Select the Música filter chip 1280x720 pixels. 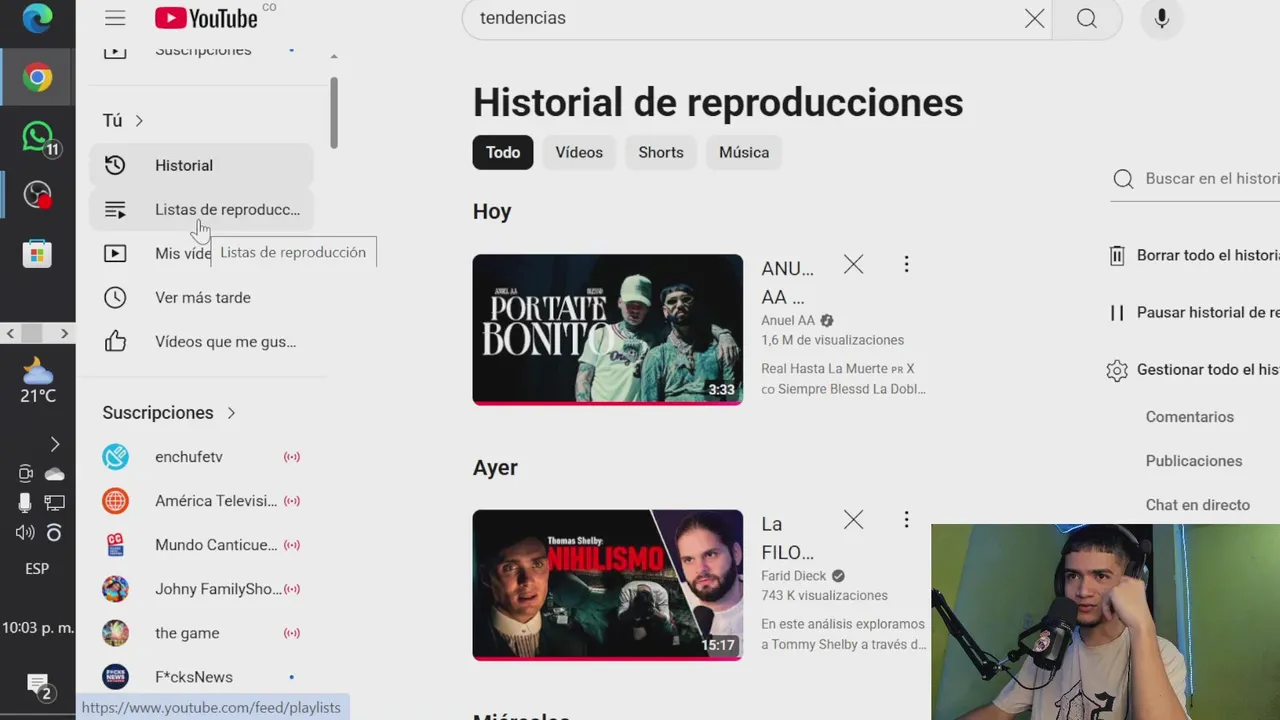tap(744, 152)
